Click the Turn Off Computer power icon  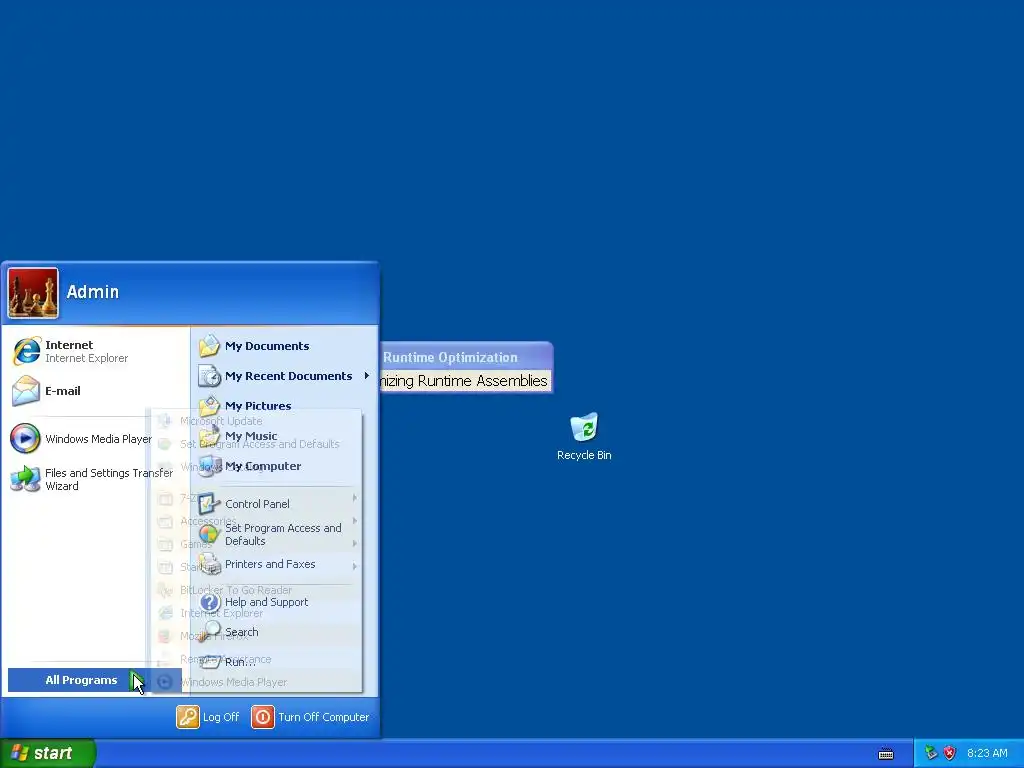tap(263, 716)
